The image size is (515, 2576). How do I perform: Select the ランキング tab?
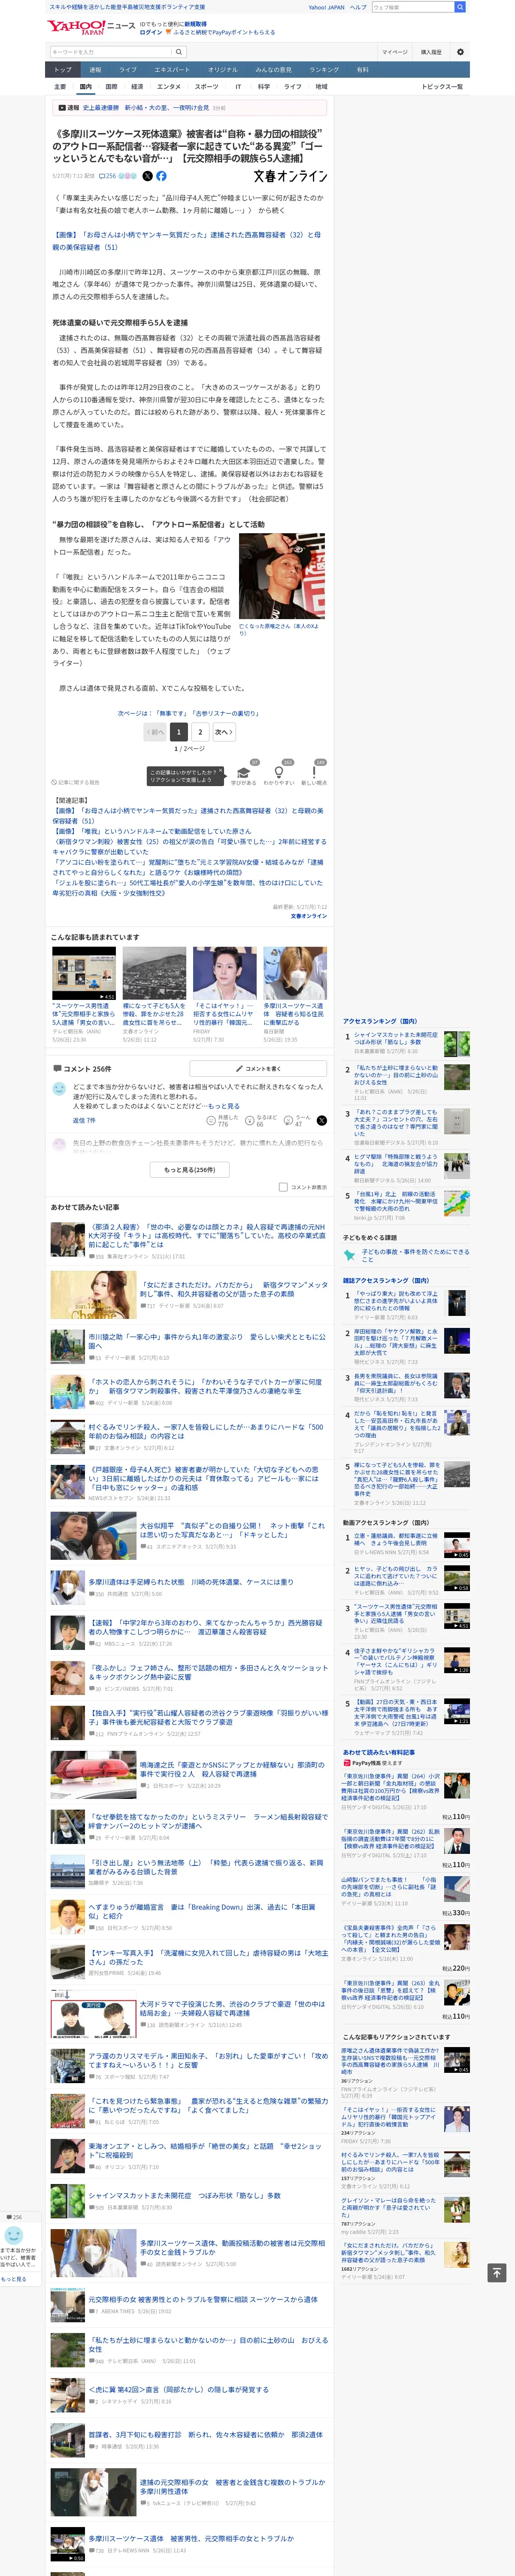tap(324, 70)
